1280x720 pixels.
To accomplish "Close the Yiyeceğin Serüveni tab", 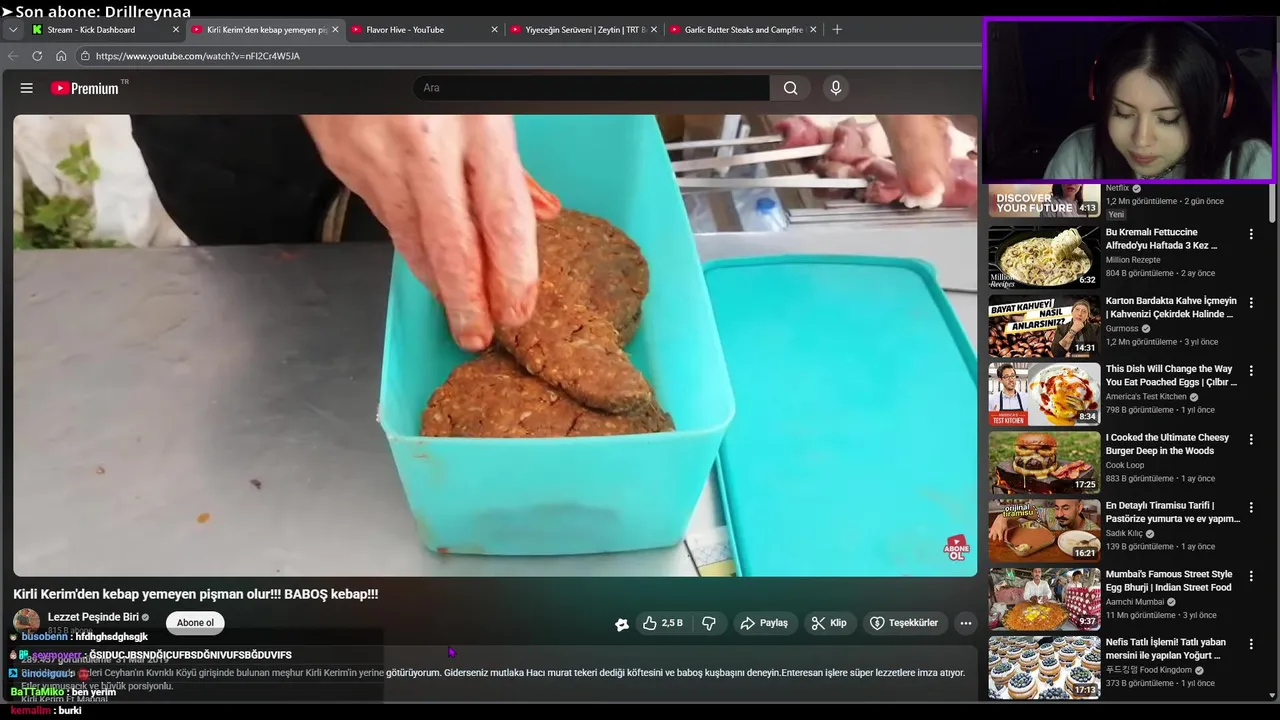I will point(654,30).
